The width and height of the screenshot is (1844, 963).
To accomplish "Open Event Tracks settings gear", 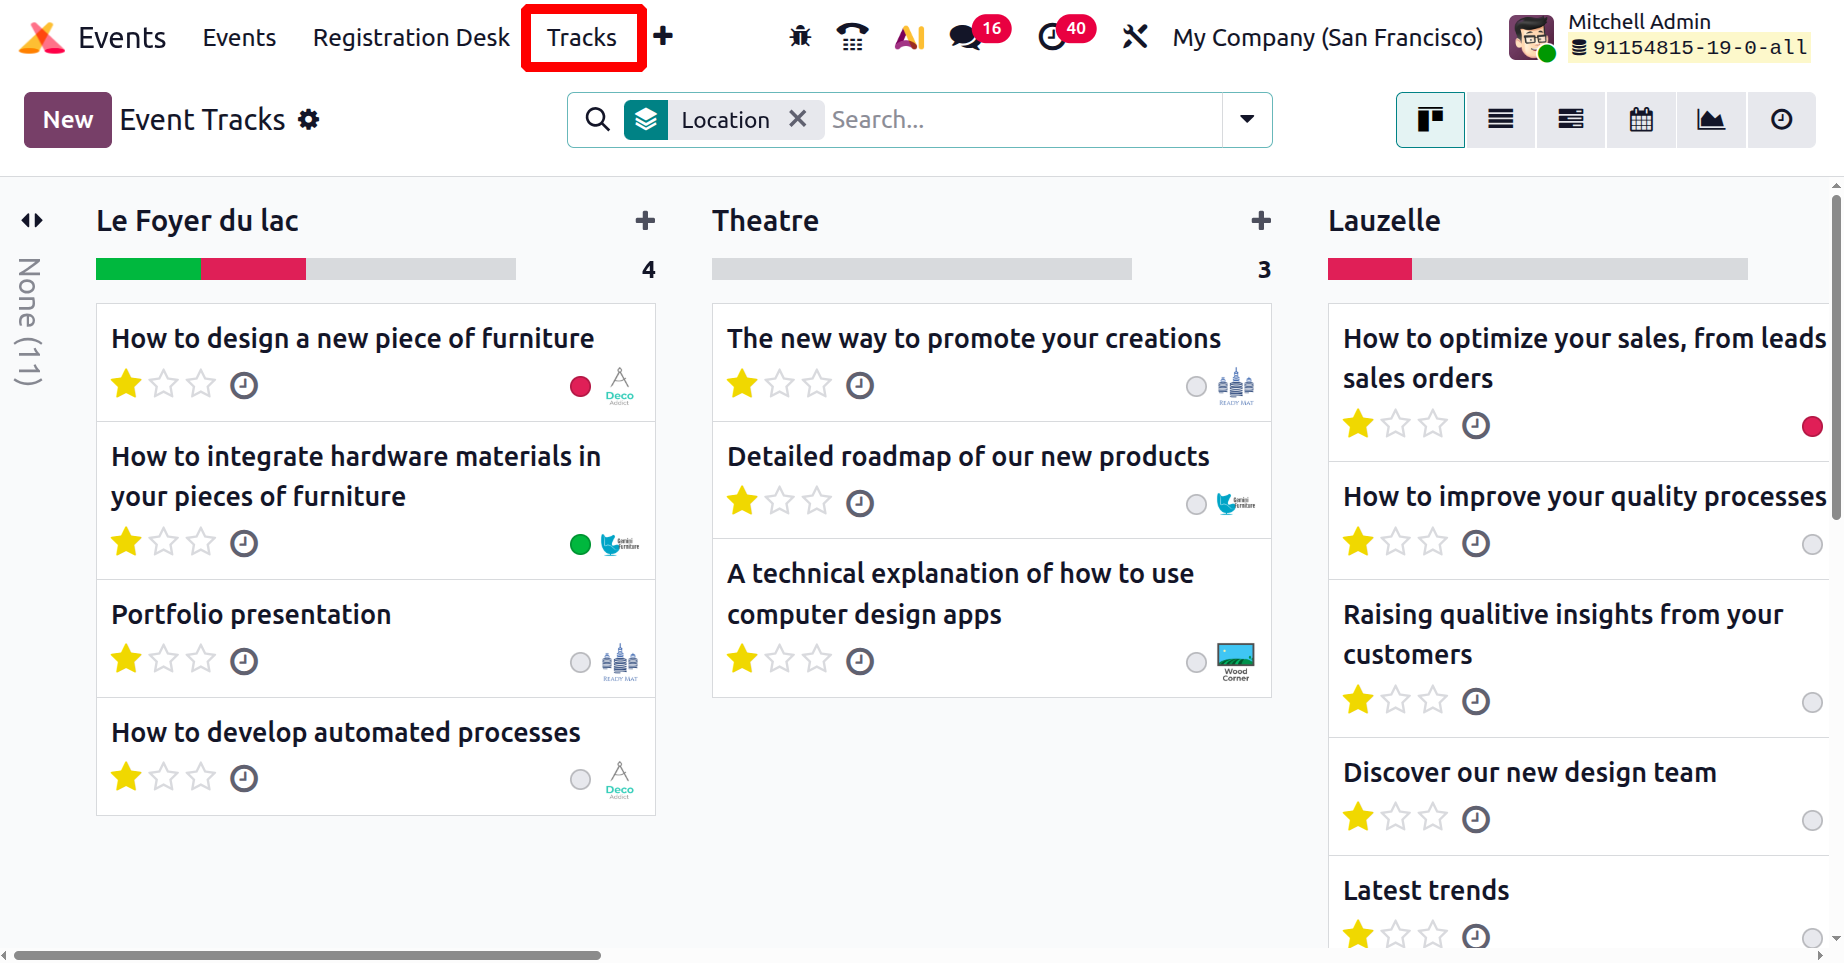I will pyautogui.click(x=309, y=120).
